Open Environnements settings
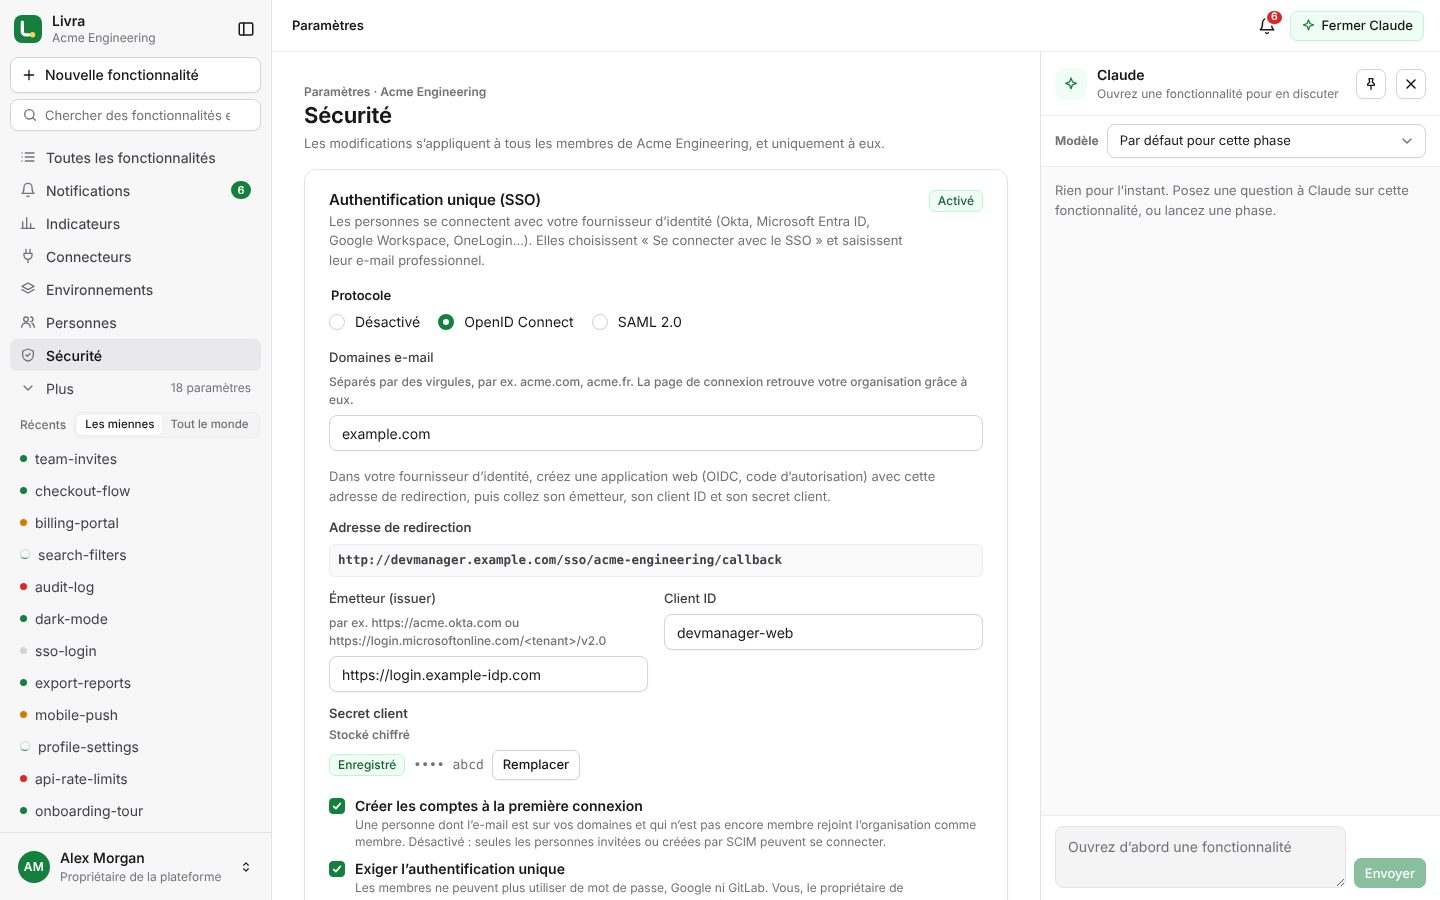This screenshot has height=900, width=1440. 135,290
